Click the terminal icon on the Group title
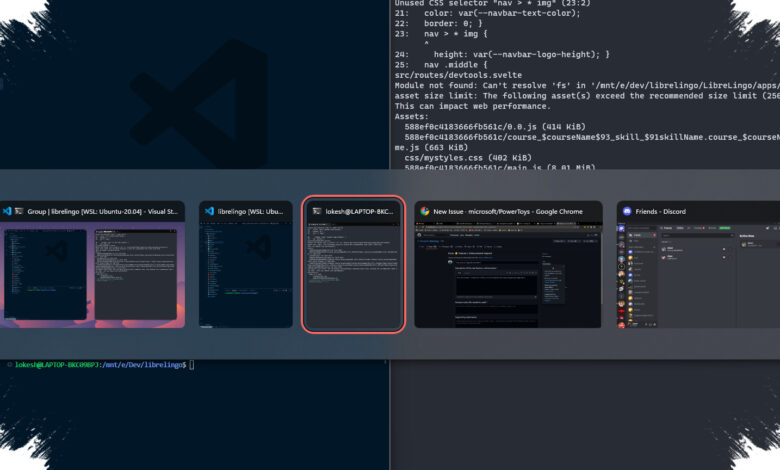Image resolution: width=780 pixels, height=470 pixels. coord(19,211)
